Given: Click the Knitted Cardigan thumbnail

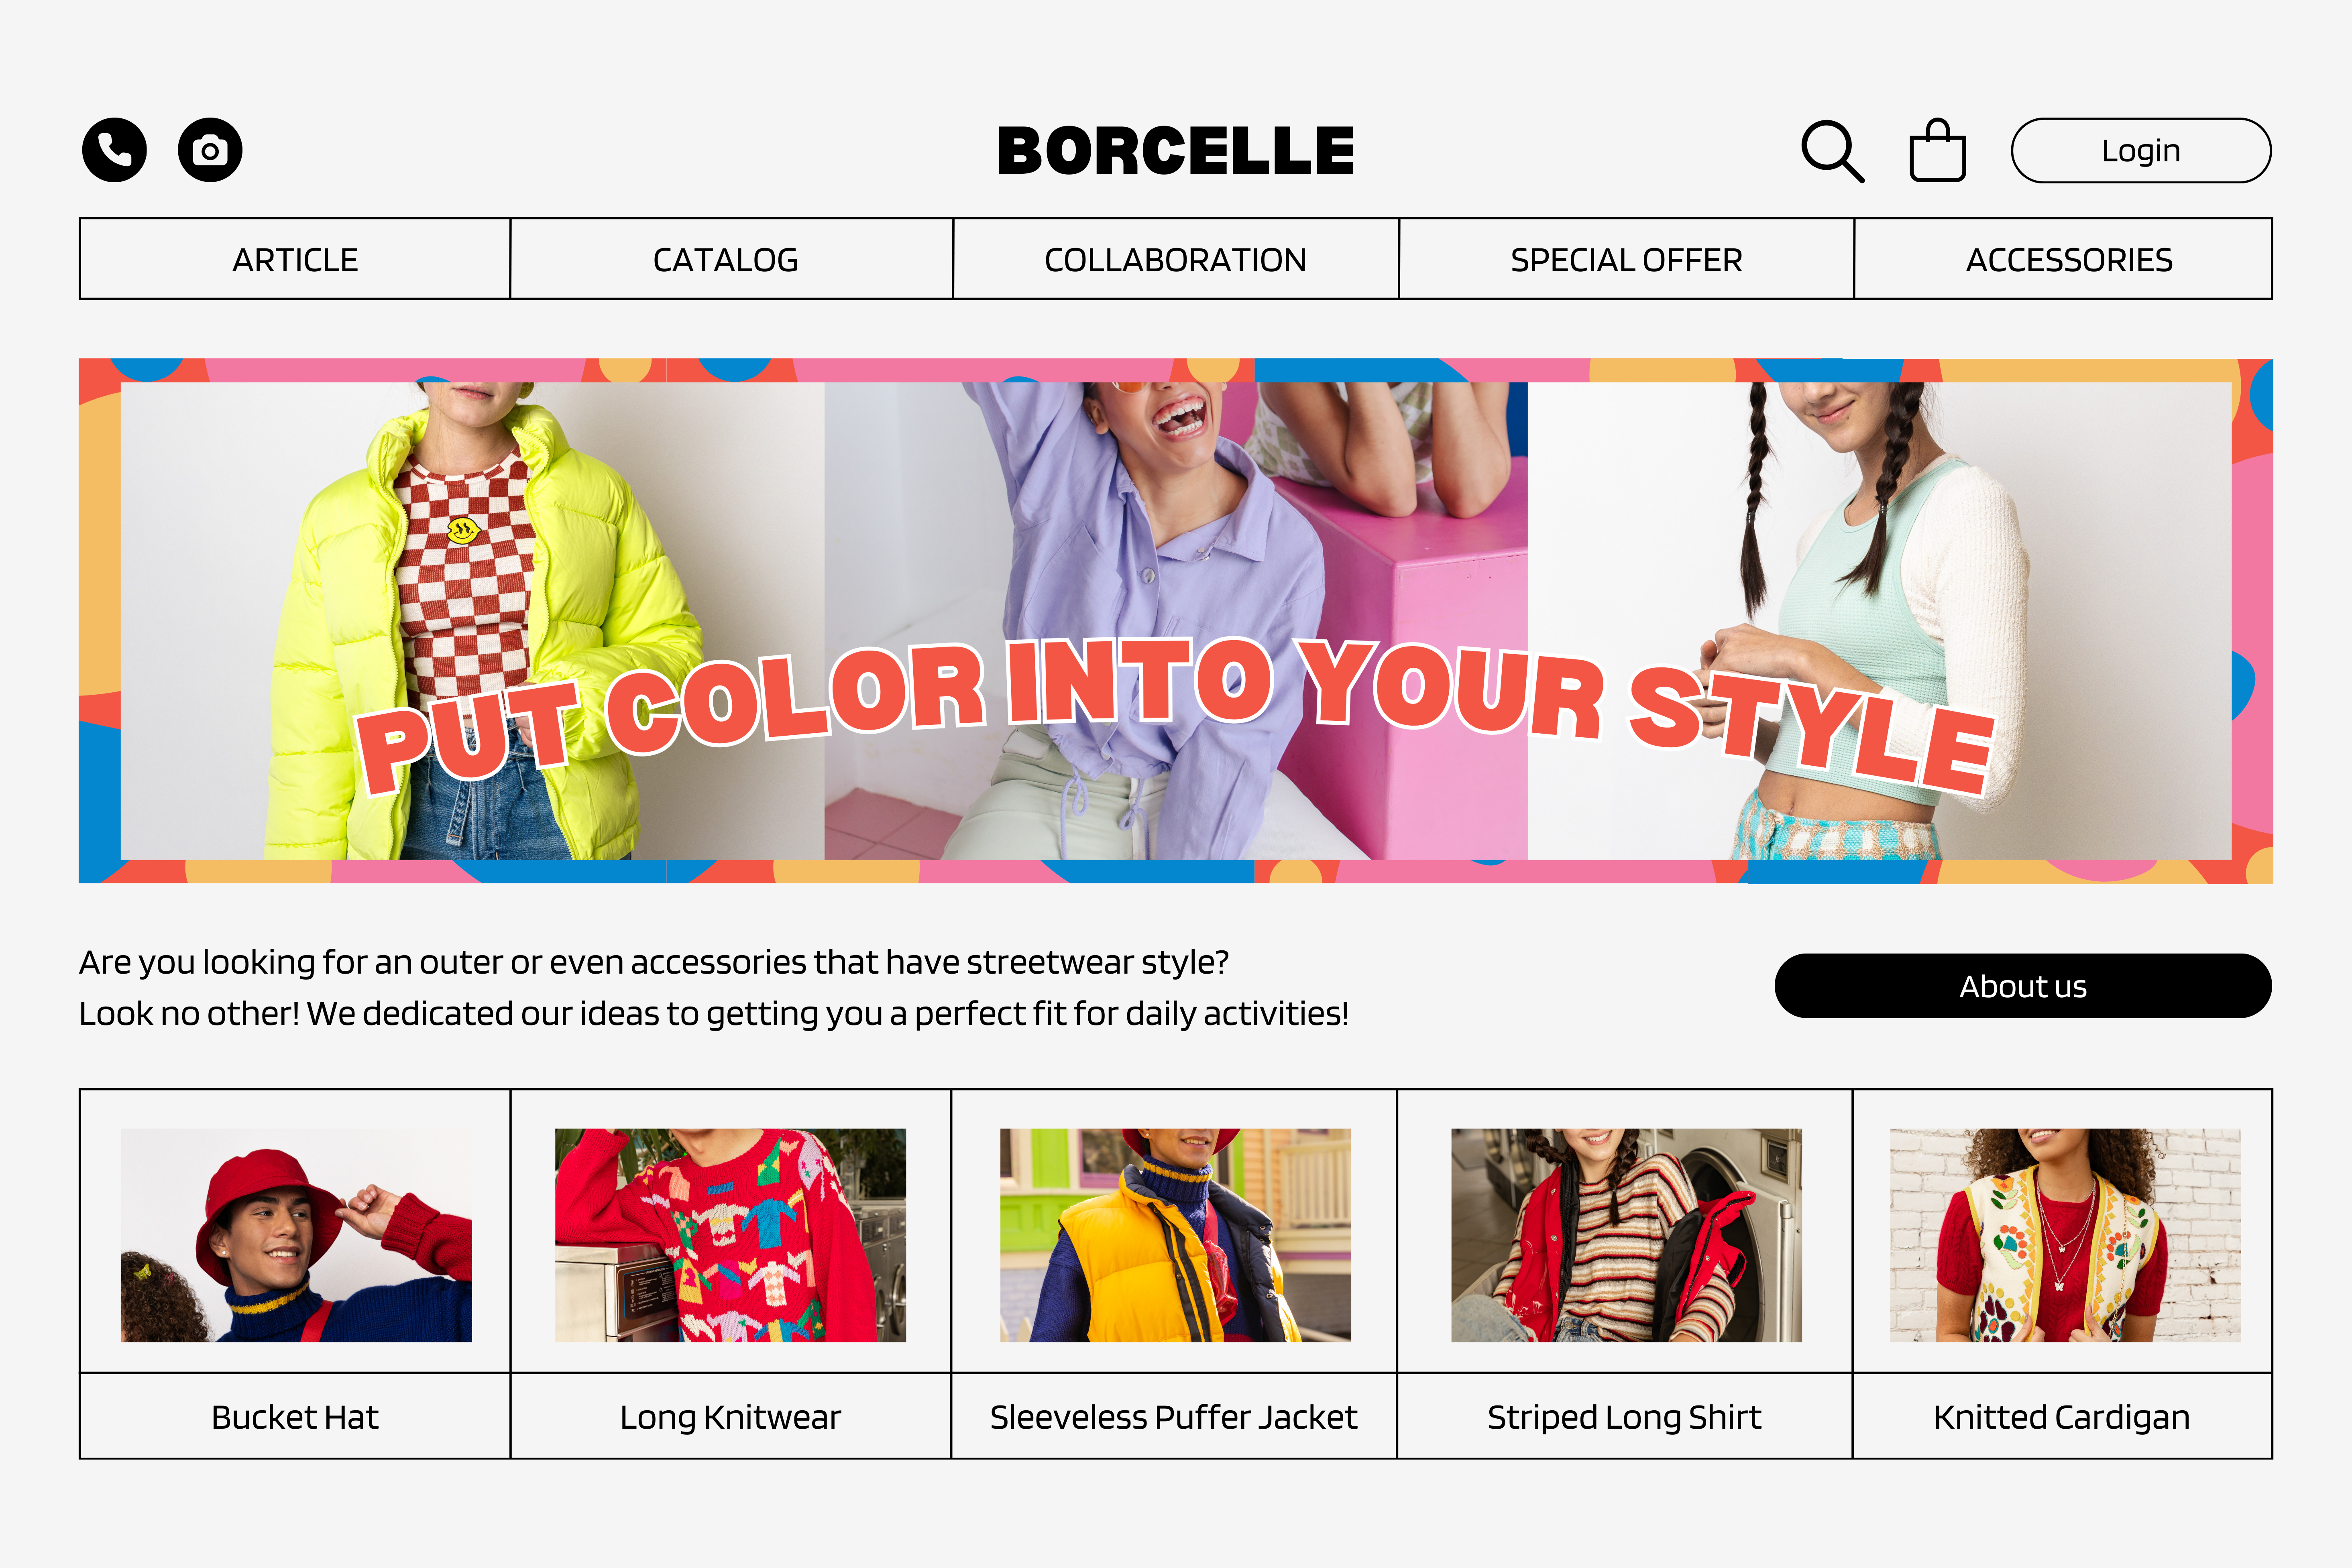Looking at the screenshot, I should 2065,1235.
